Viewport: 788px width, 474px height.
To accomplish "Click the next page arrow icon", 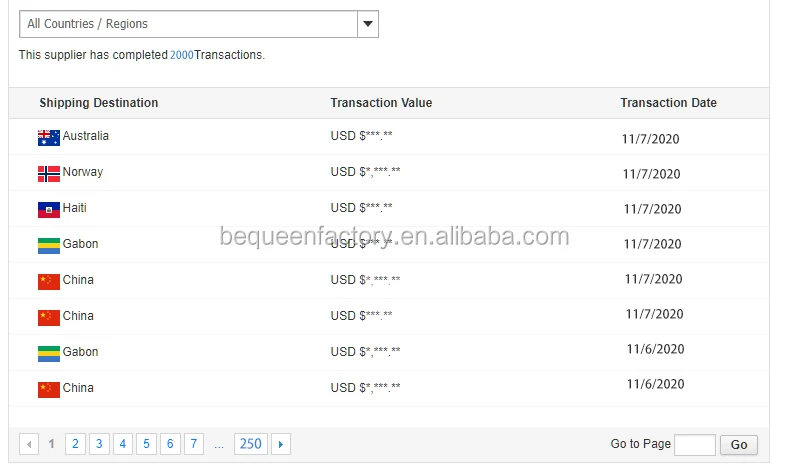I will pyautogui.click(x=281, y=444).
